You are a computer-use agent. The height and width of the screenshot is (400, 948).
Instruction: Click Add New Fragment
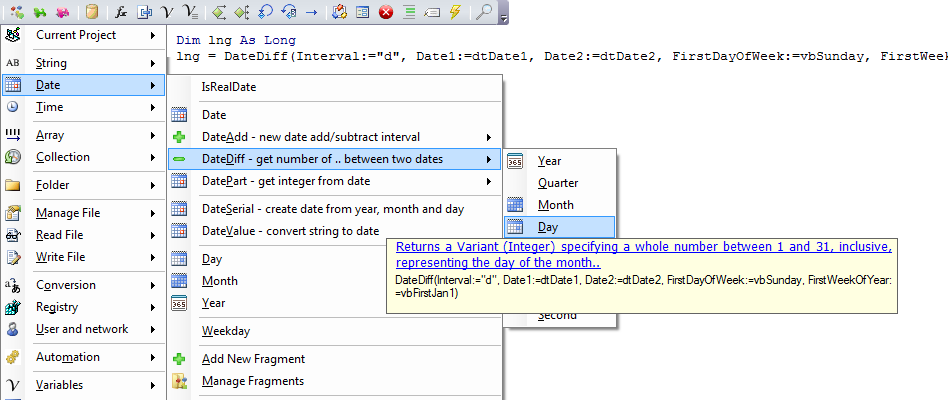pyautogui.click(x=253, y=359)
